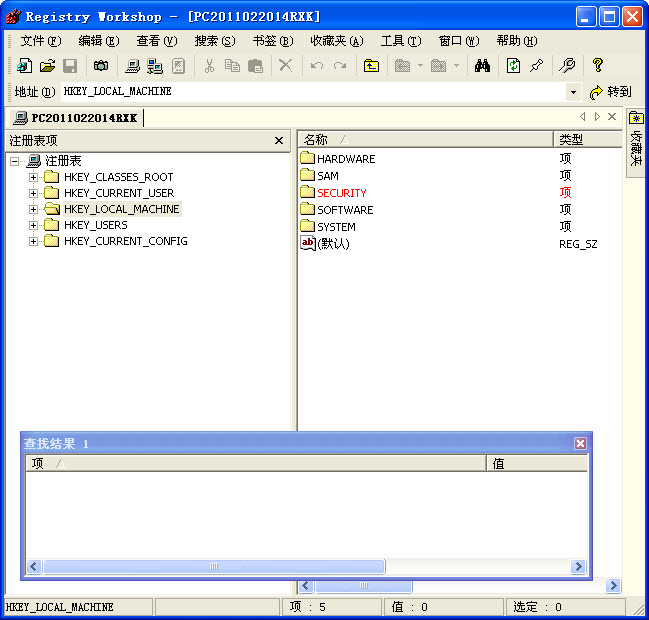The image size is (649, 620).
Task: Open the 工具 menu
Action: click(400, 41)
